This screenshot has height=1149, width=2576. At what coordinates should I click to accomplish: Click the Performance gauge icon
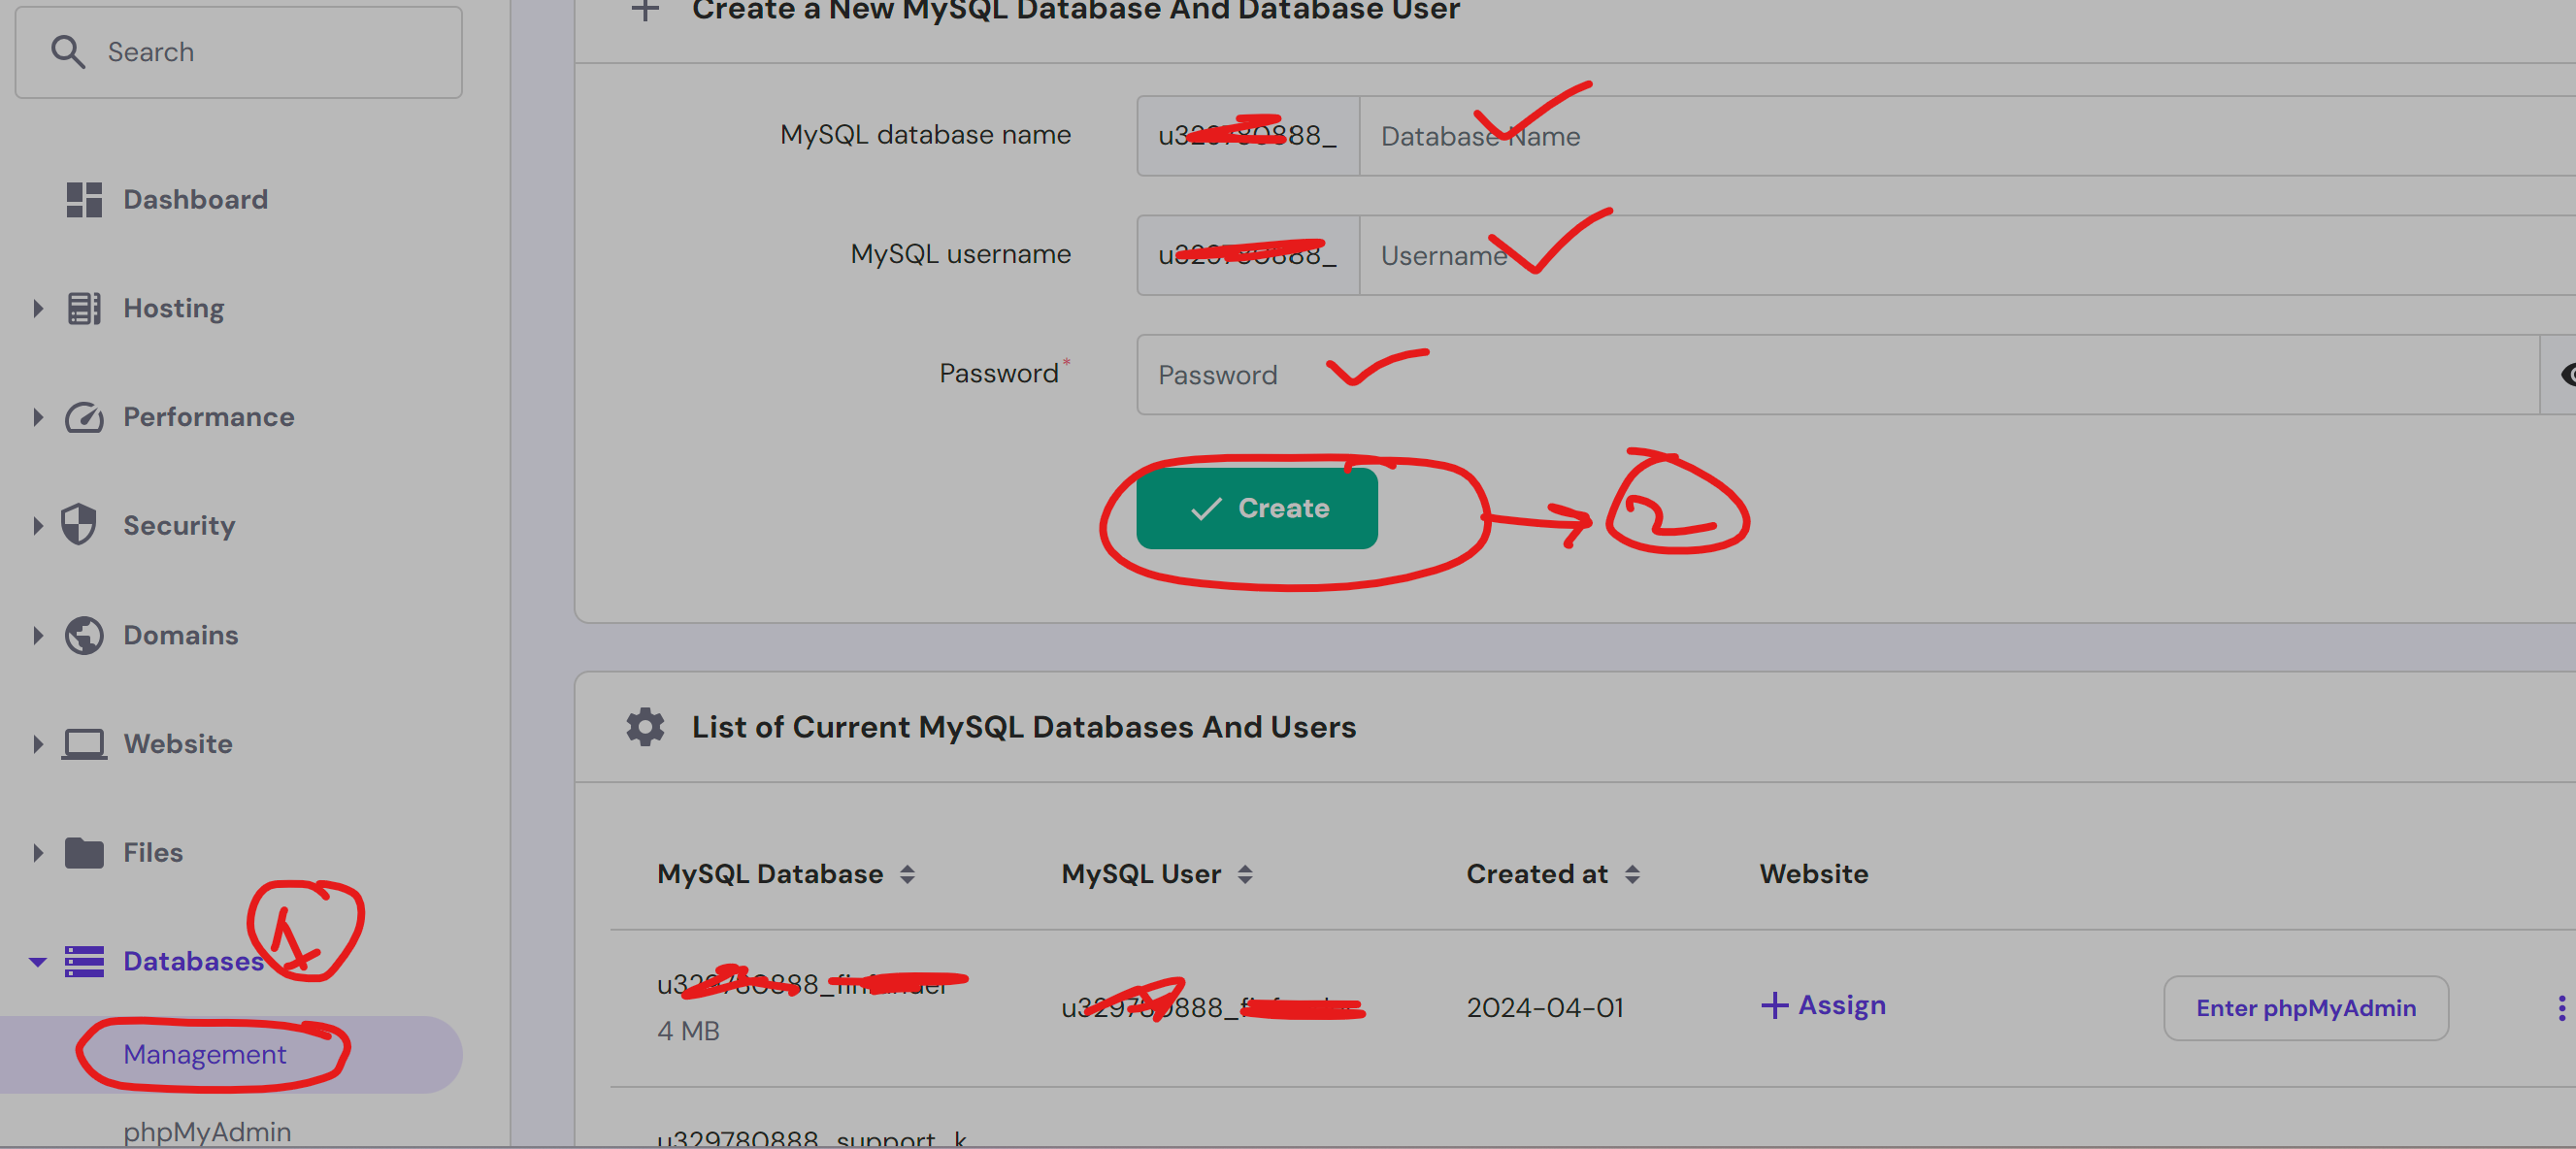pyautogui.click(x=84, y=417)
